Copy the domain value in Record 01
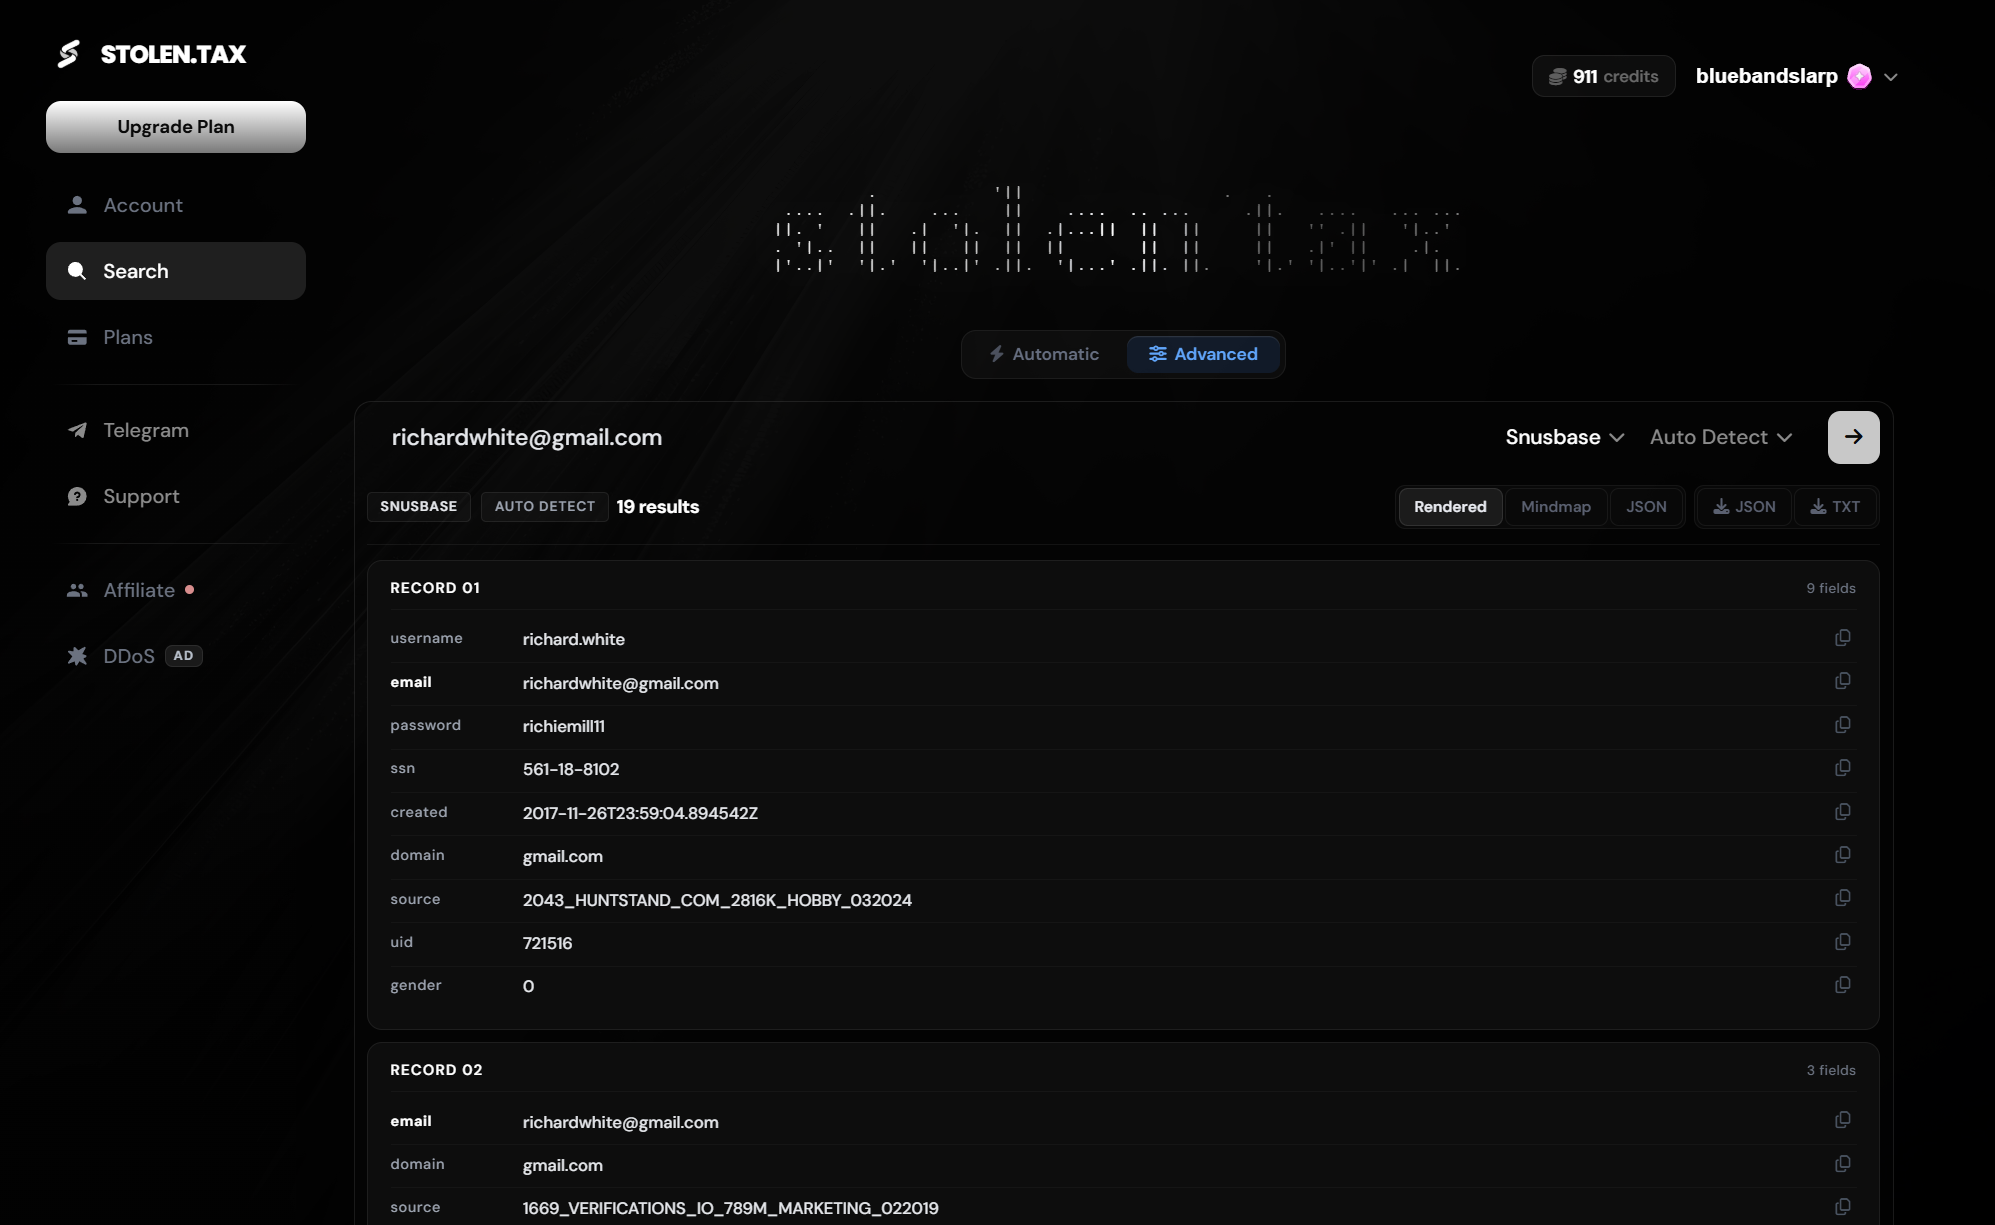1995x1225 pixels. [1842, 855]
